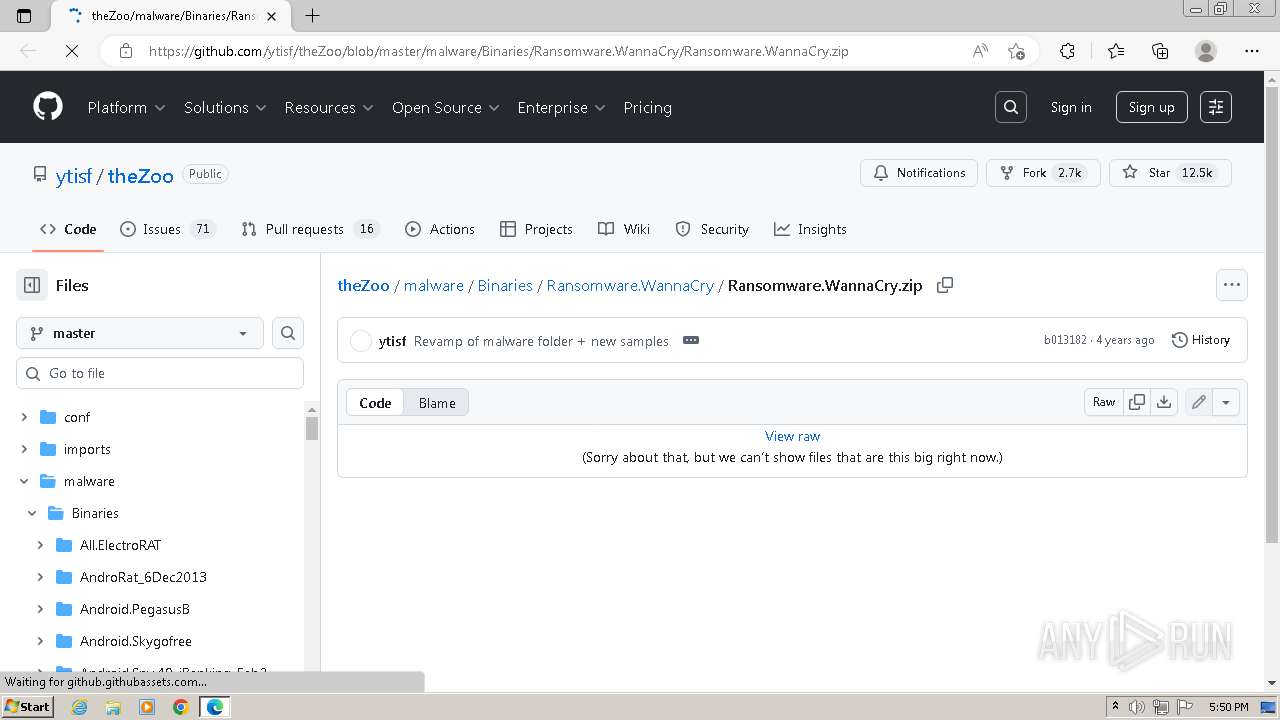Click the GitHub logo
This screenshot has height=720, width=1280.
(48, 107)
